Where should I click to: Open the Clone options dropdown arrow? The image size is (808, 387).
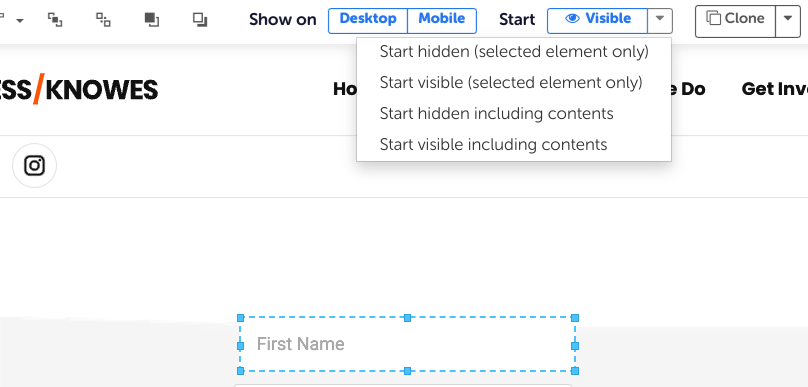click(x=787, y=22)
